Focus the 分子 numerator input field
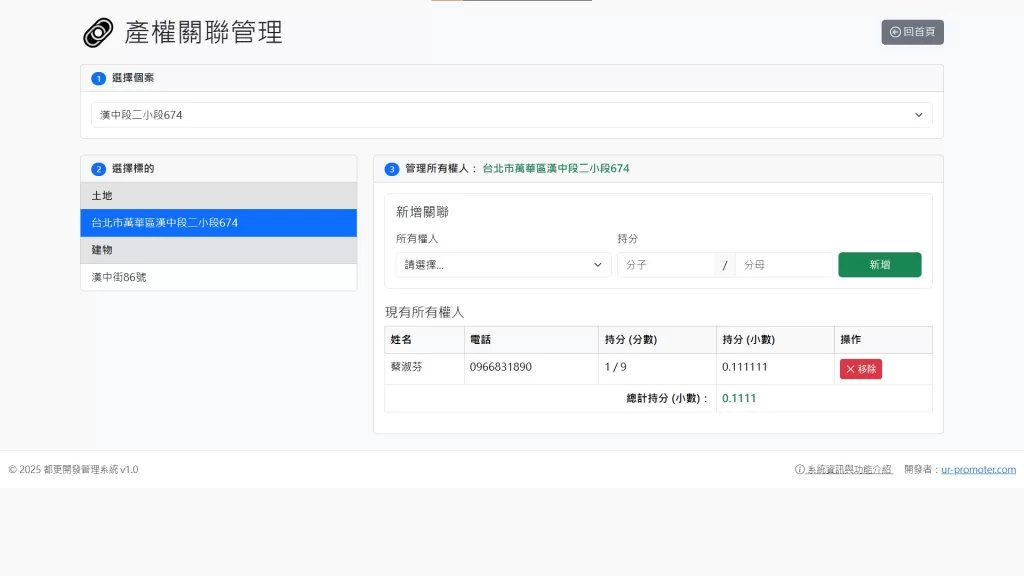 pyautogui.click(x=666, y=265)
